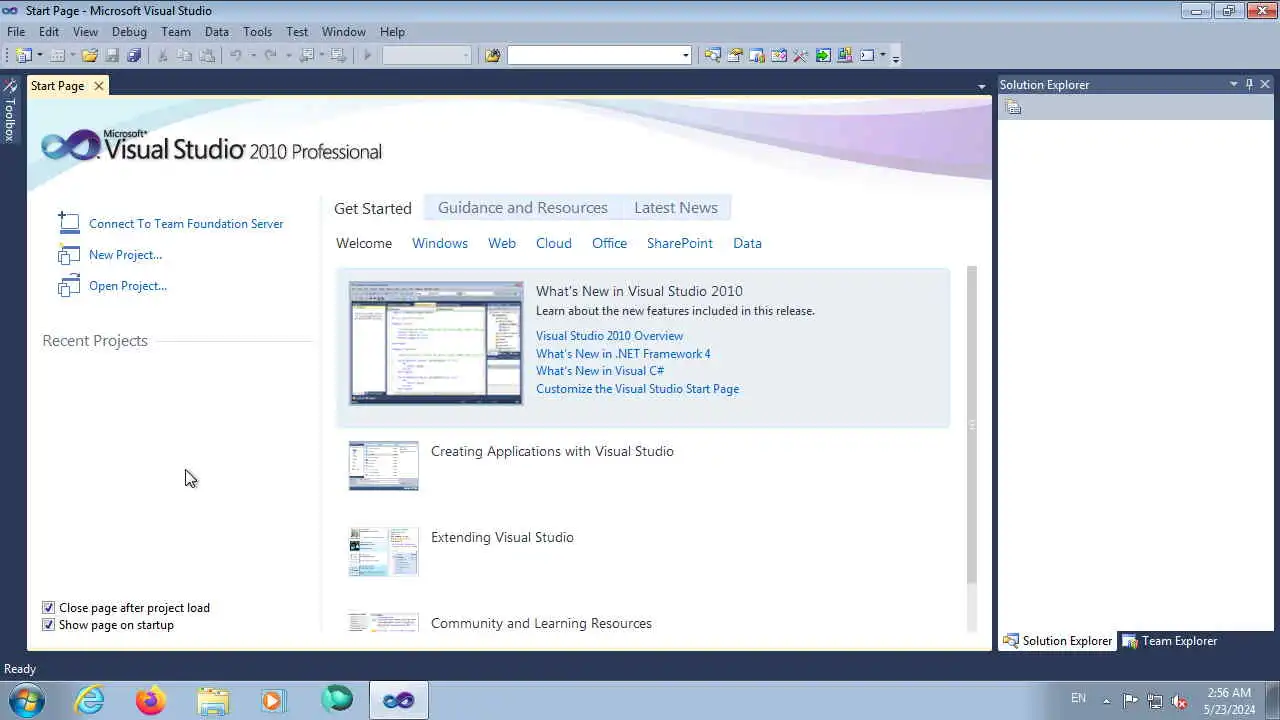Open the File menu
Screen dimensions: 1280x720
16,32
